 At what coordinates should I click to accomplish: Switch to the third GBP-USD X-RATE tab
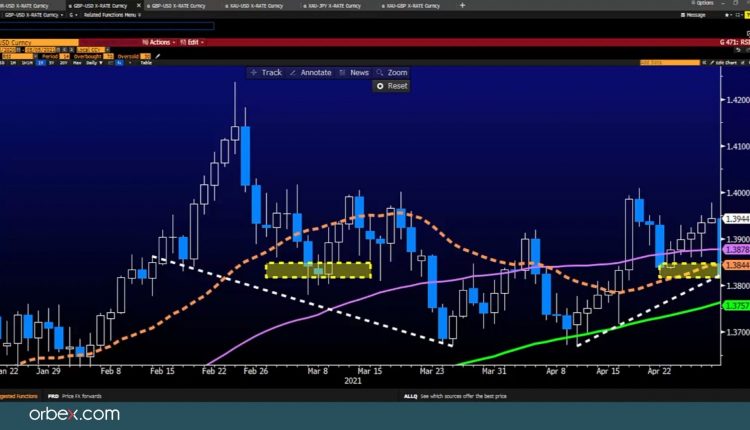pyautogui.click(x=176, y=6)
